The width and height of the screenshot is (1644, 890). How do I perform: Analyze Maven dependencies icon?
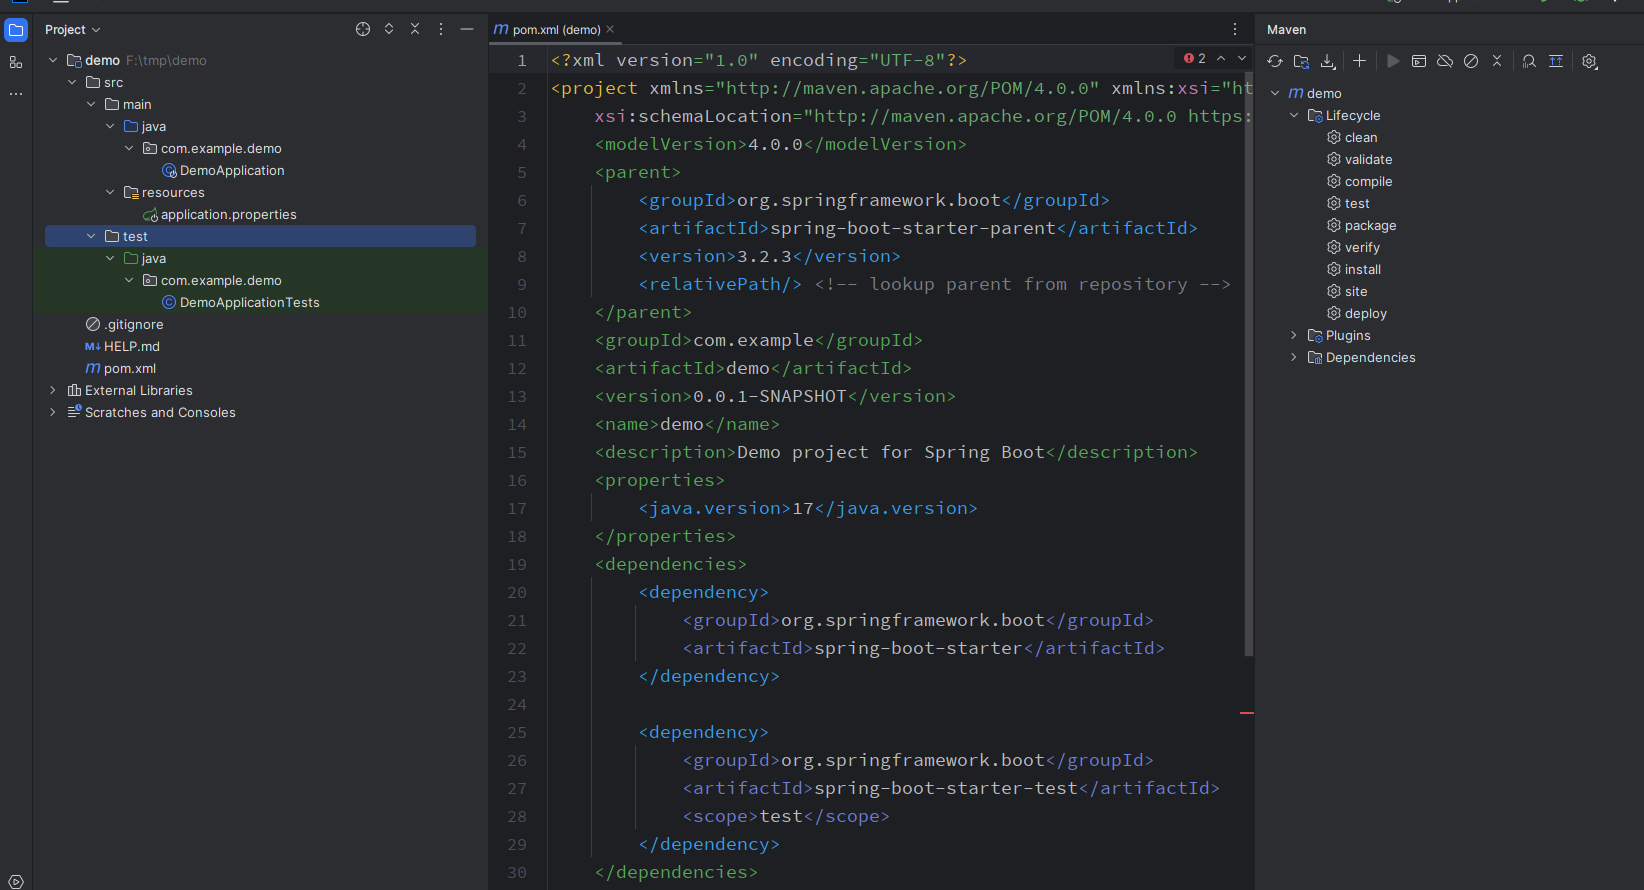pyautogui.click(x=1529, y=61)
